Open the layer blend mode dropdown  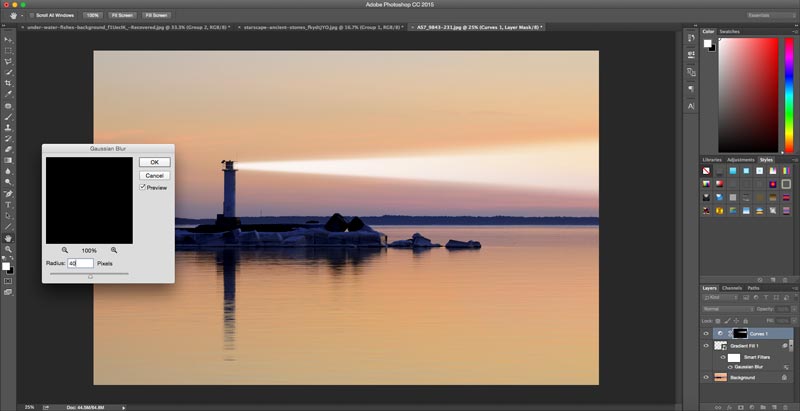click(x=728, y=309)
